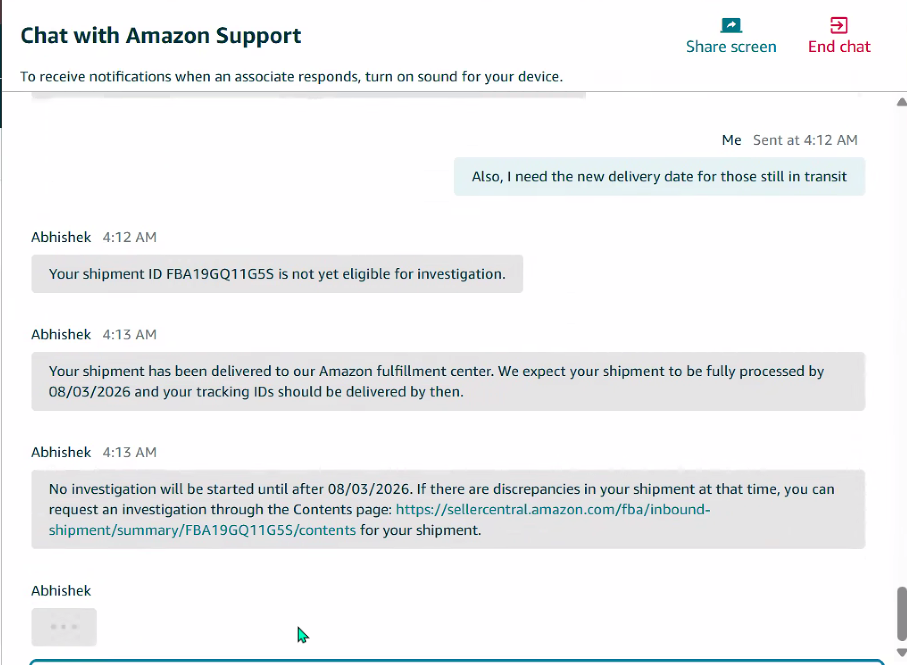This screenshot has height=665, width=907.
Task: Click the Share screen text label
Action: coord(731,47)
